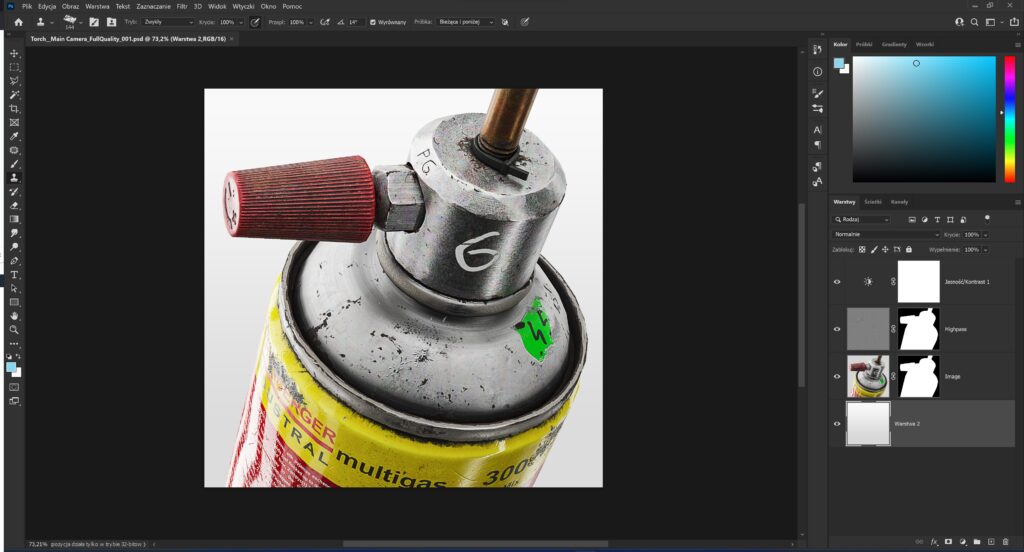Open the Próbka sample dropdown

click(x=466, y=22)
